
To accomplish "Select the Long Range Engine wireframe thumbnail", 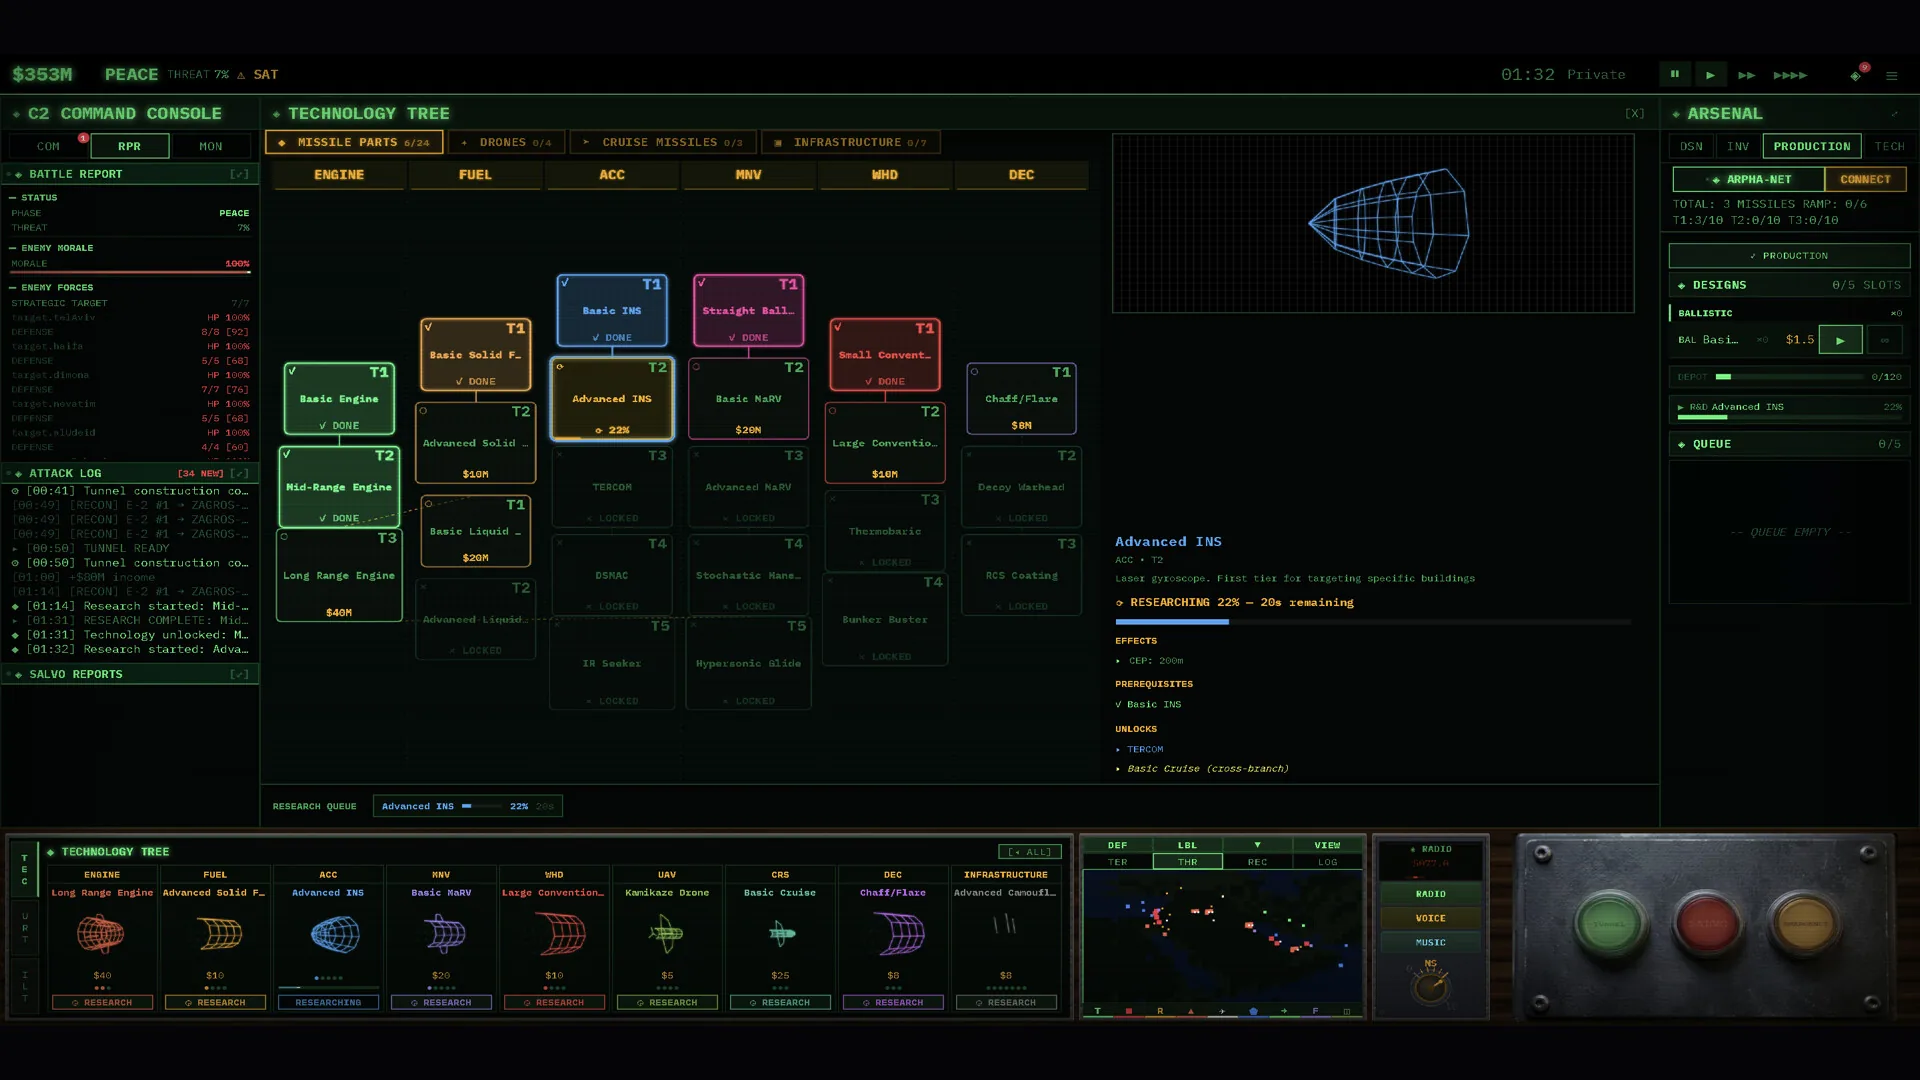I will pos(102,934).
